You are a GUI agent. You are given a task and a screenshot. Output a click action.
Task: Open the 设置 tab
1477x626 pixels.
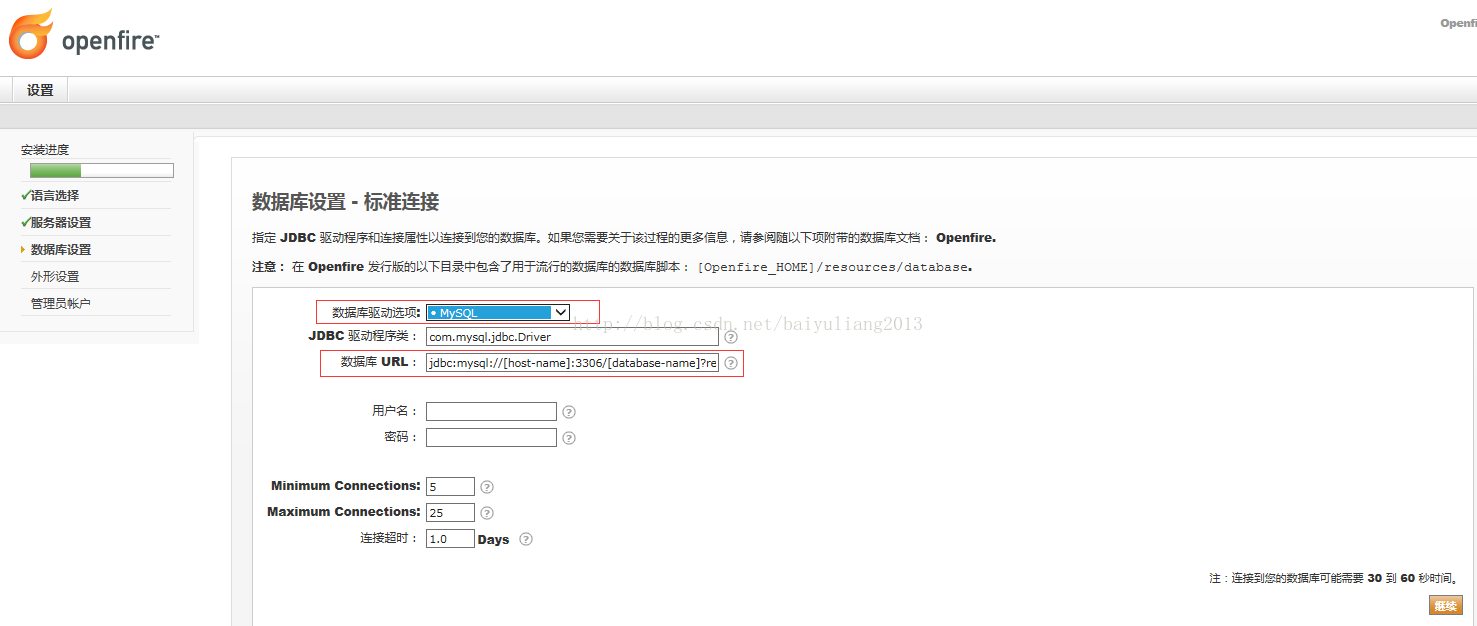[40, 90]
